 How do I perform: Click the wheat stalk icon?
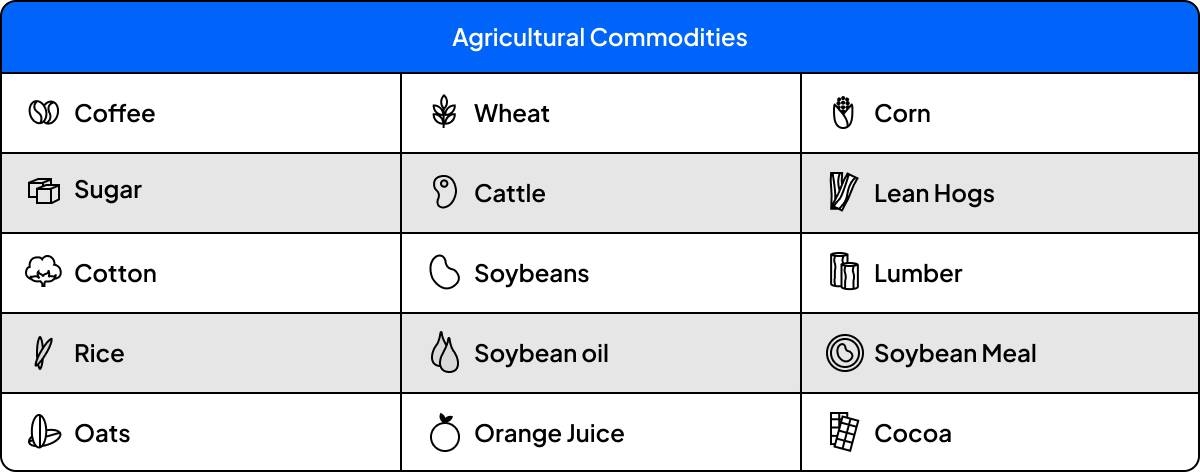[444, 113]
